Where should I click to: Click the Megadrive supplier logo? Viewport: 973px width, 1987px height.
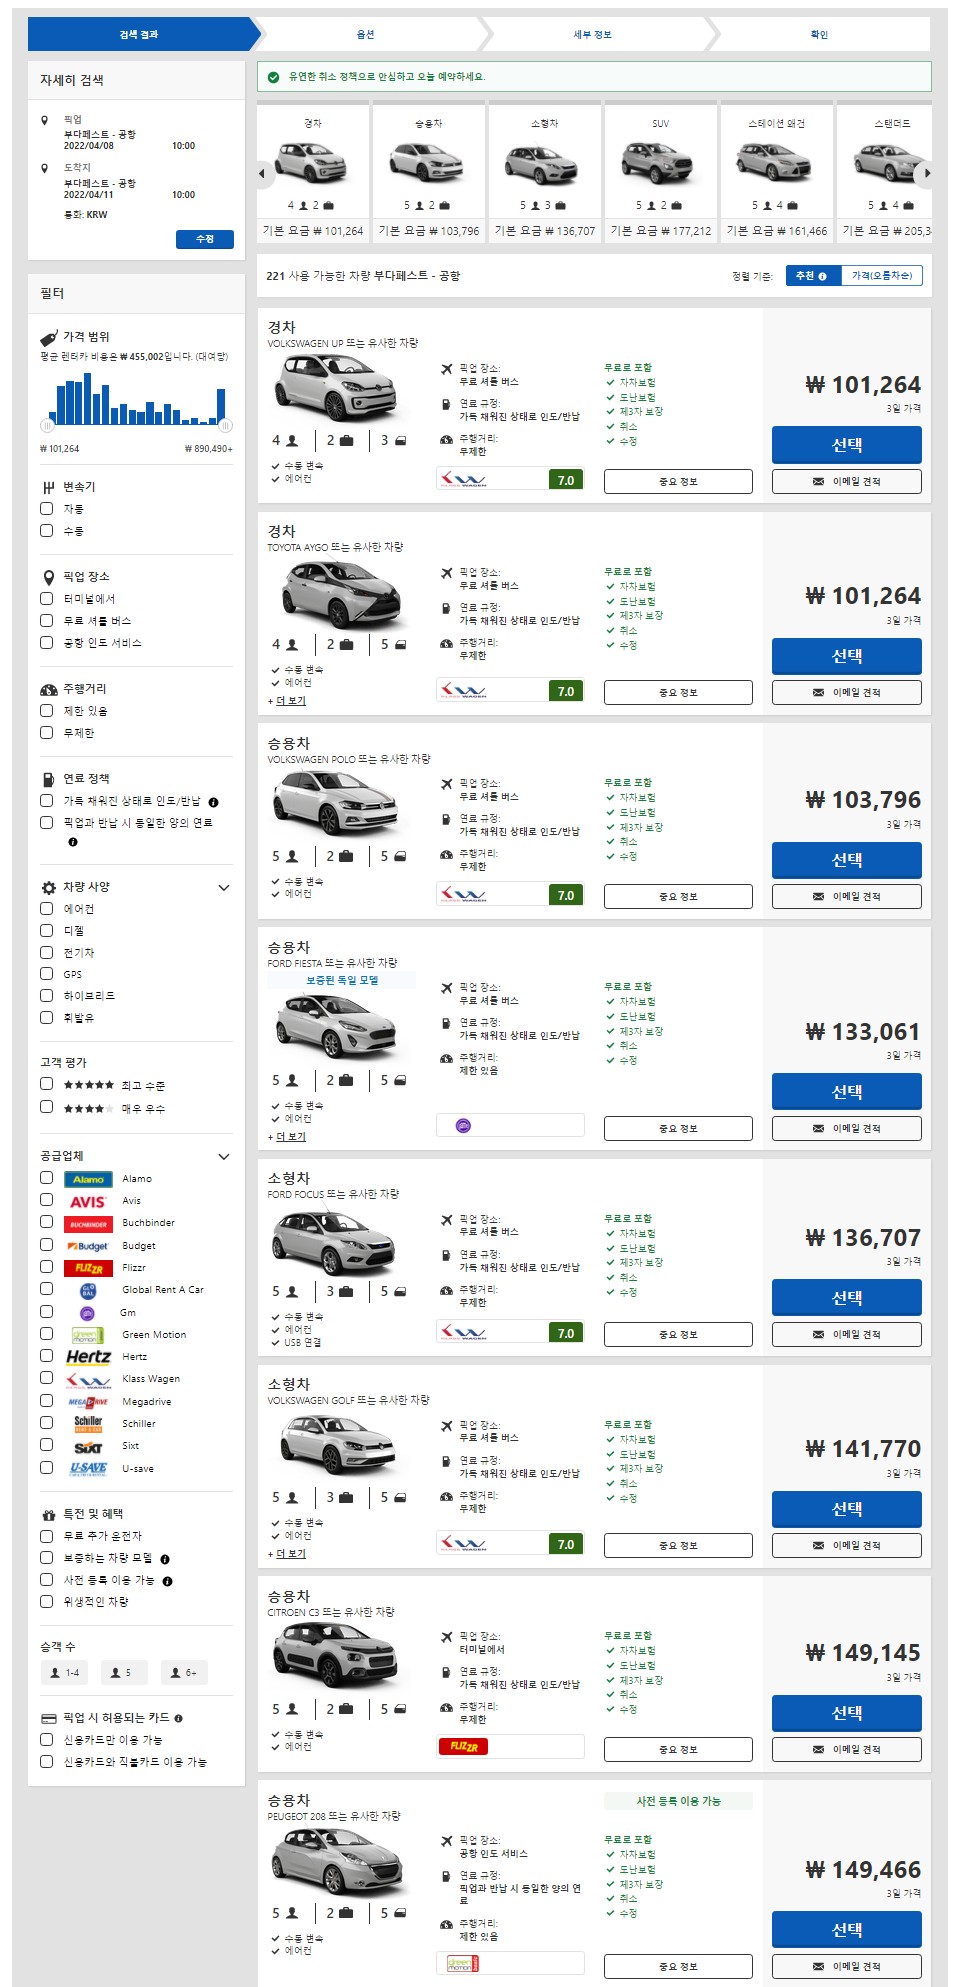coord(88,1402)
